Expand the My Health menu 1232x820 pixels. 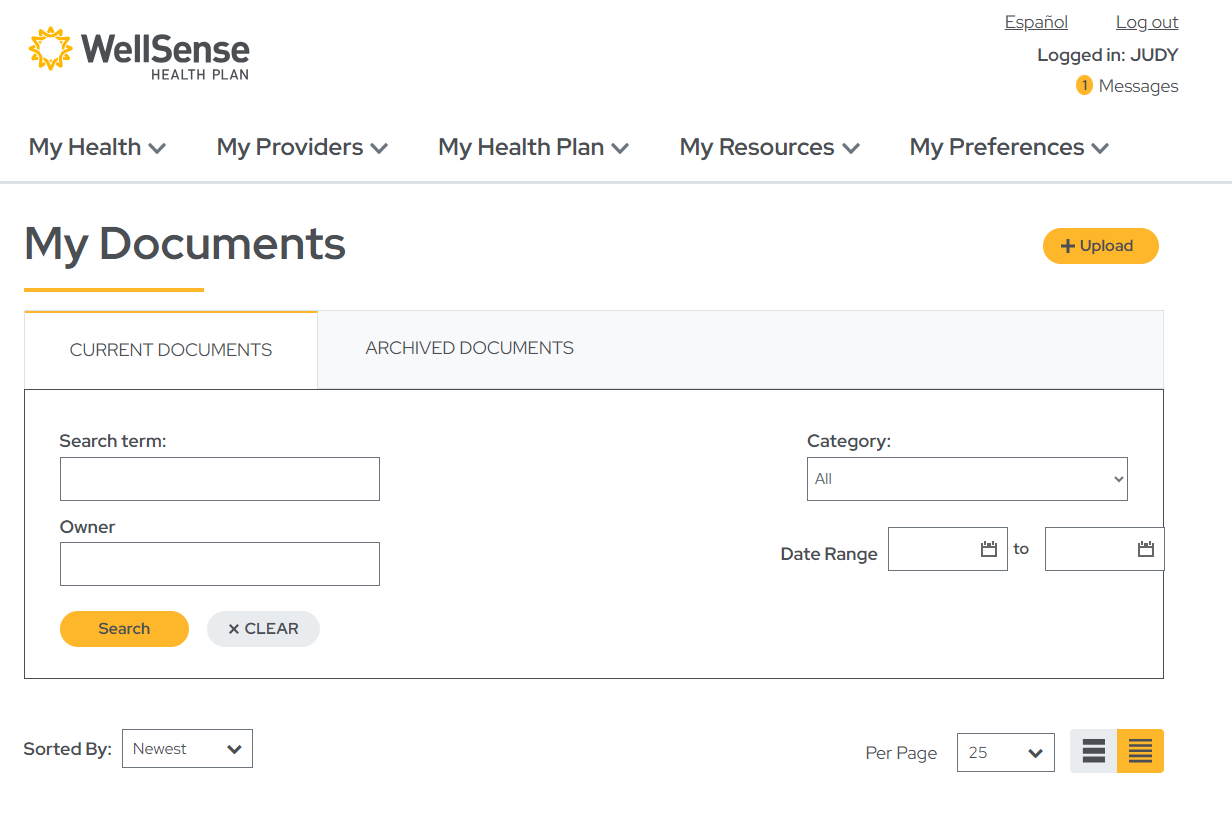[96, 147]
